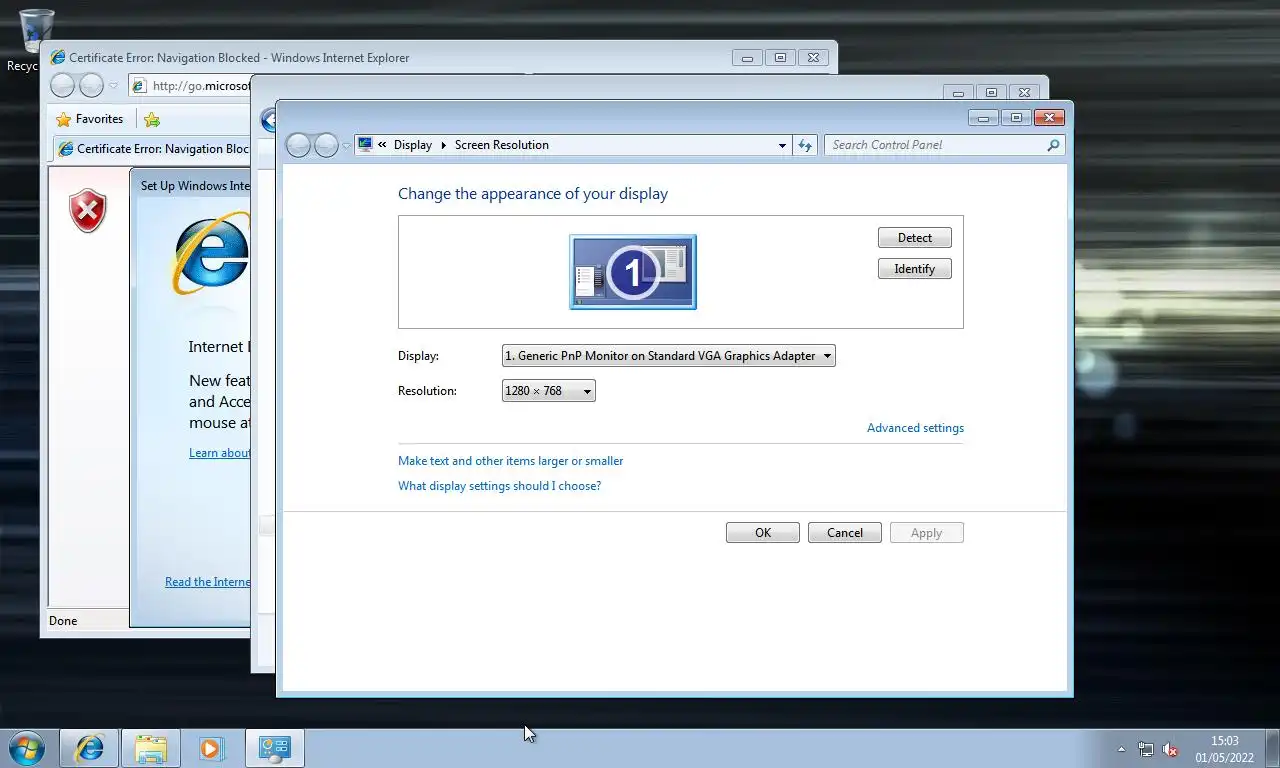This screenshot has width=1280, height=768.
Task: Minimize the Internet Explorer window
Action: [747, 58]
